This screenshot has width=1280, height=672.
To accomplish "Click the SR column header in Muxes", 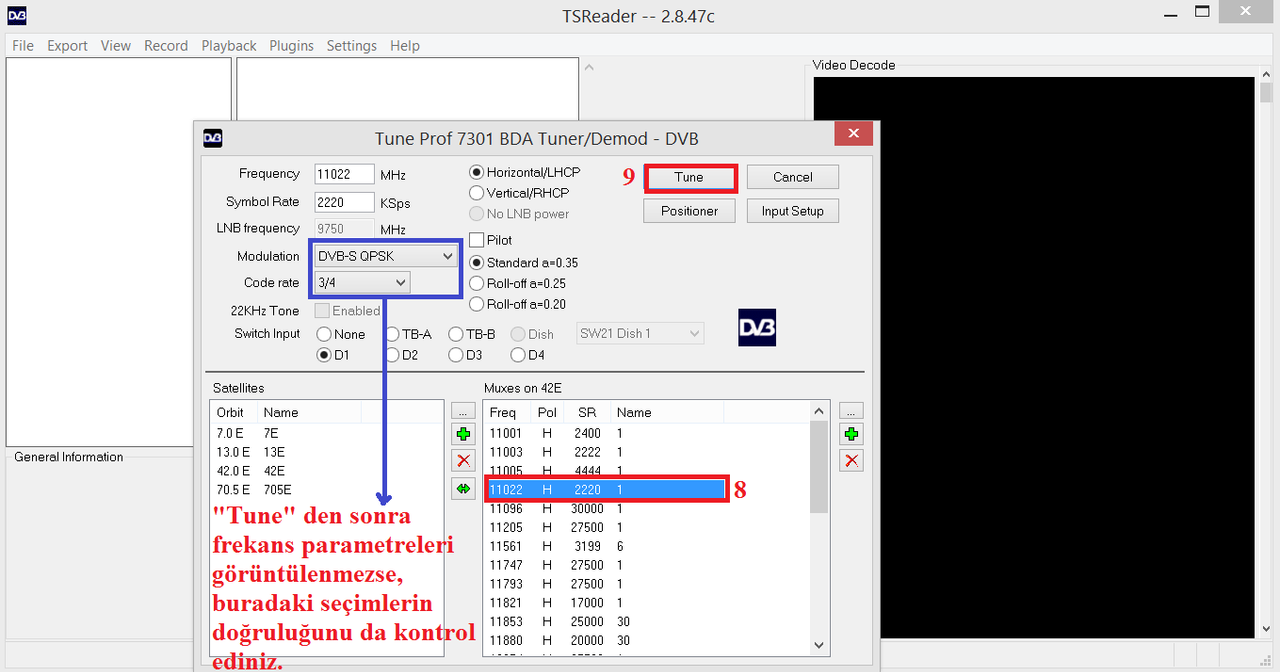I will tap(587, 412).
